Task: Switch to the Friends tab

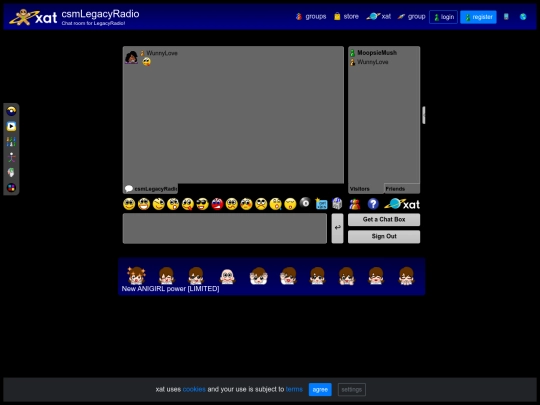Action: pos(402,189)
